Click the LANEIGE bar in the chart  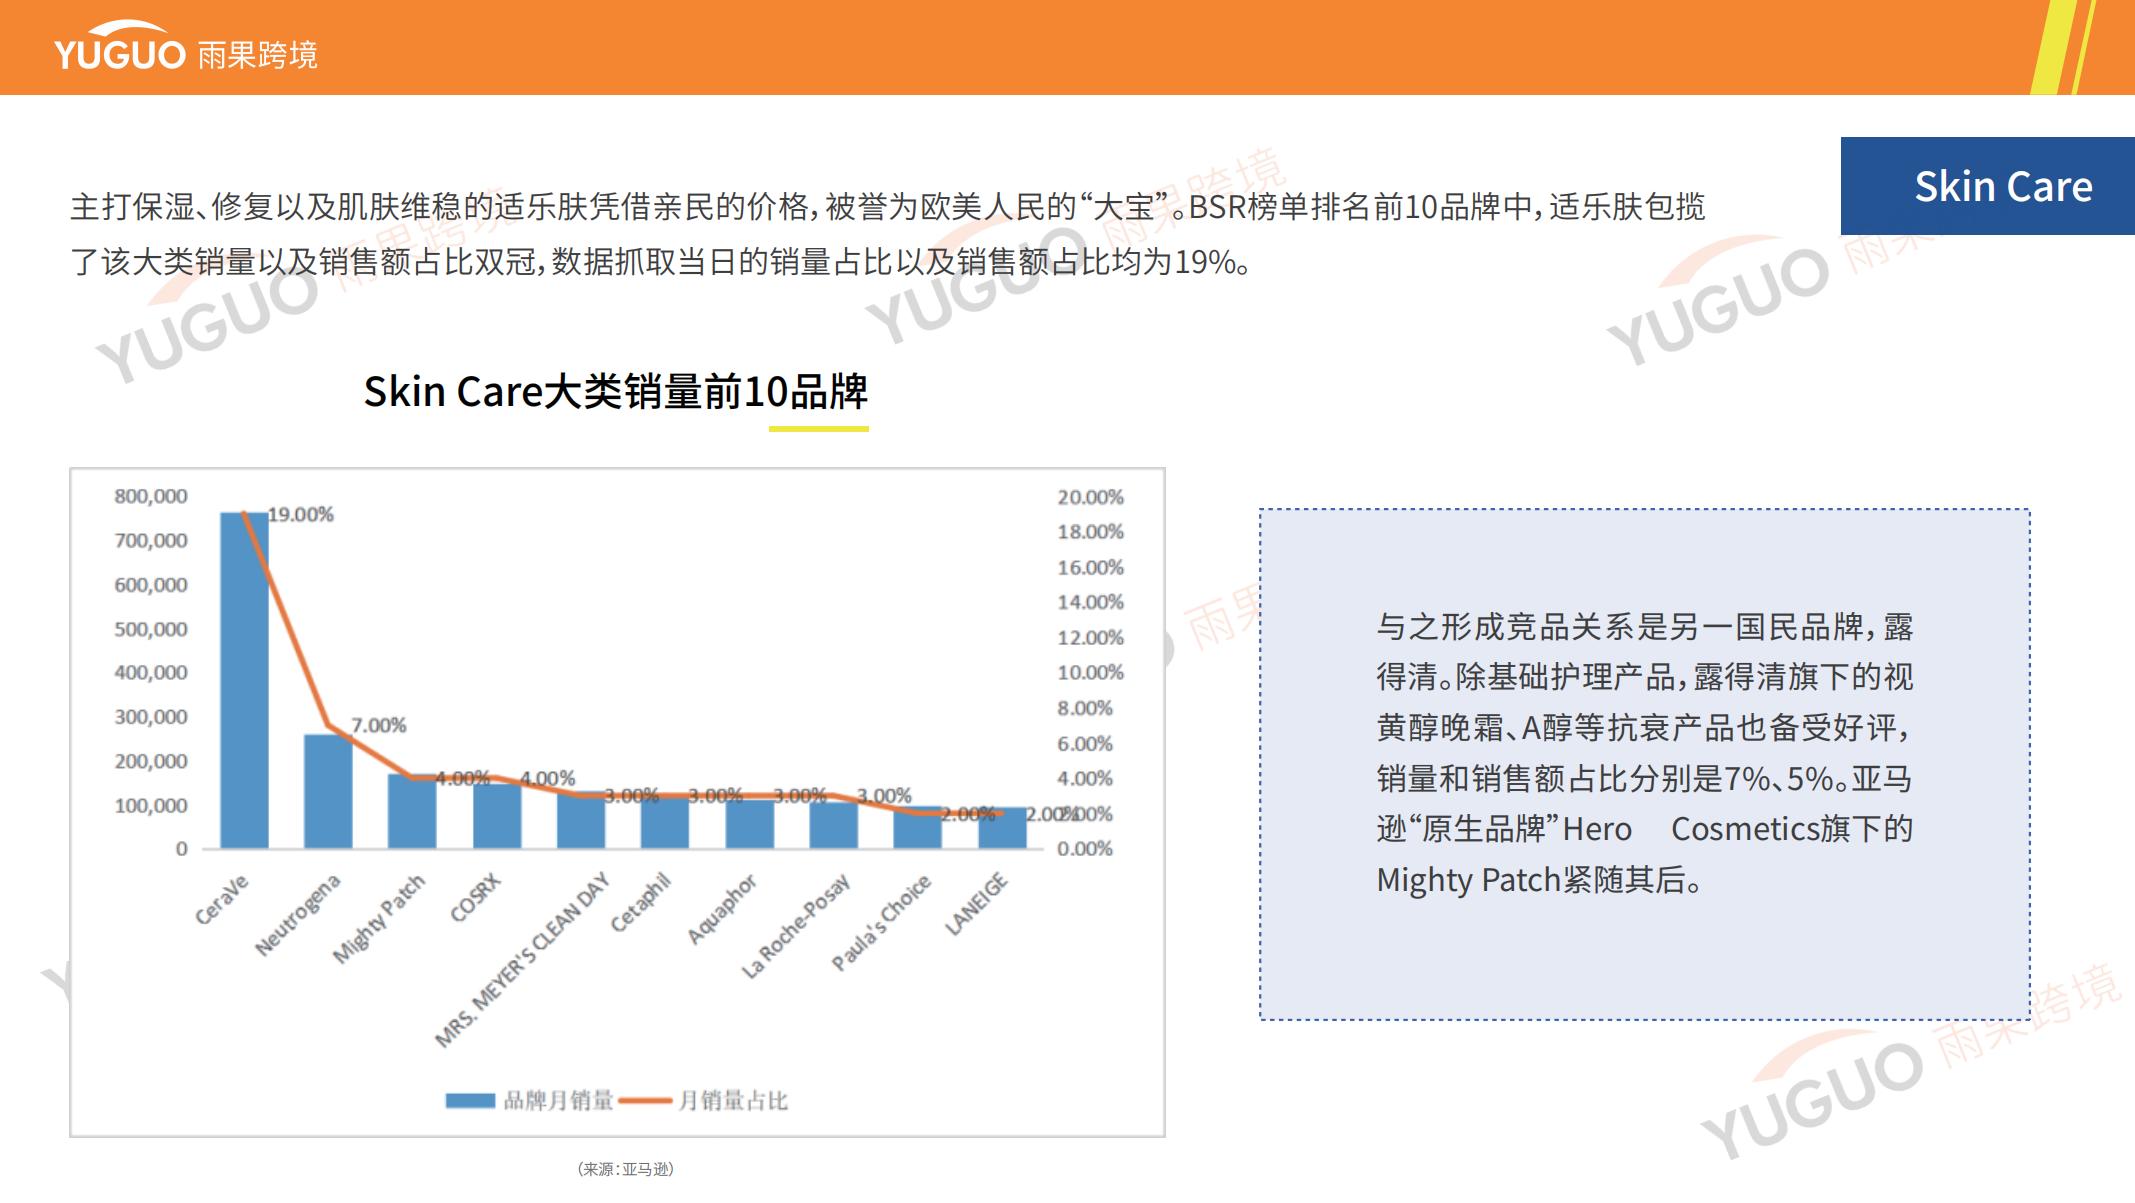[x=1002, y=828]
